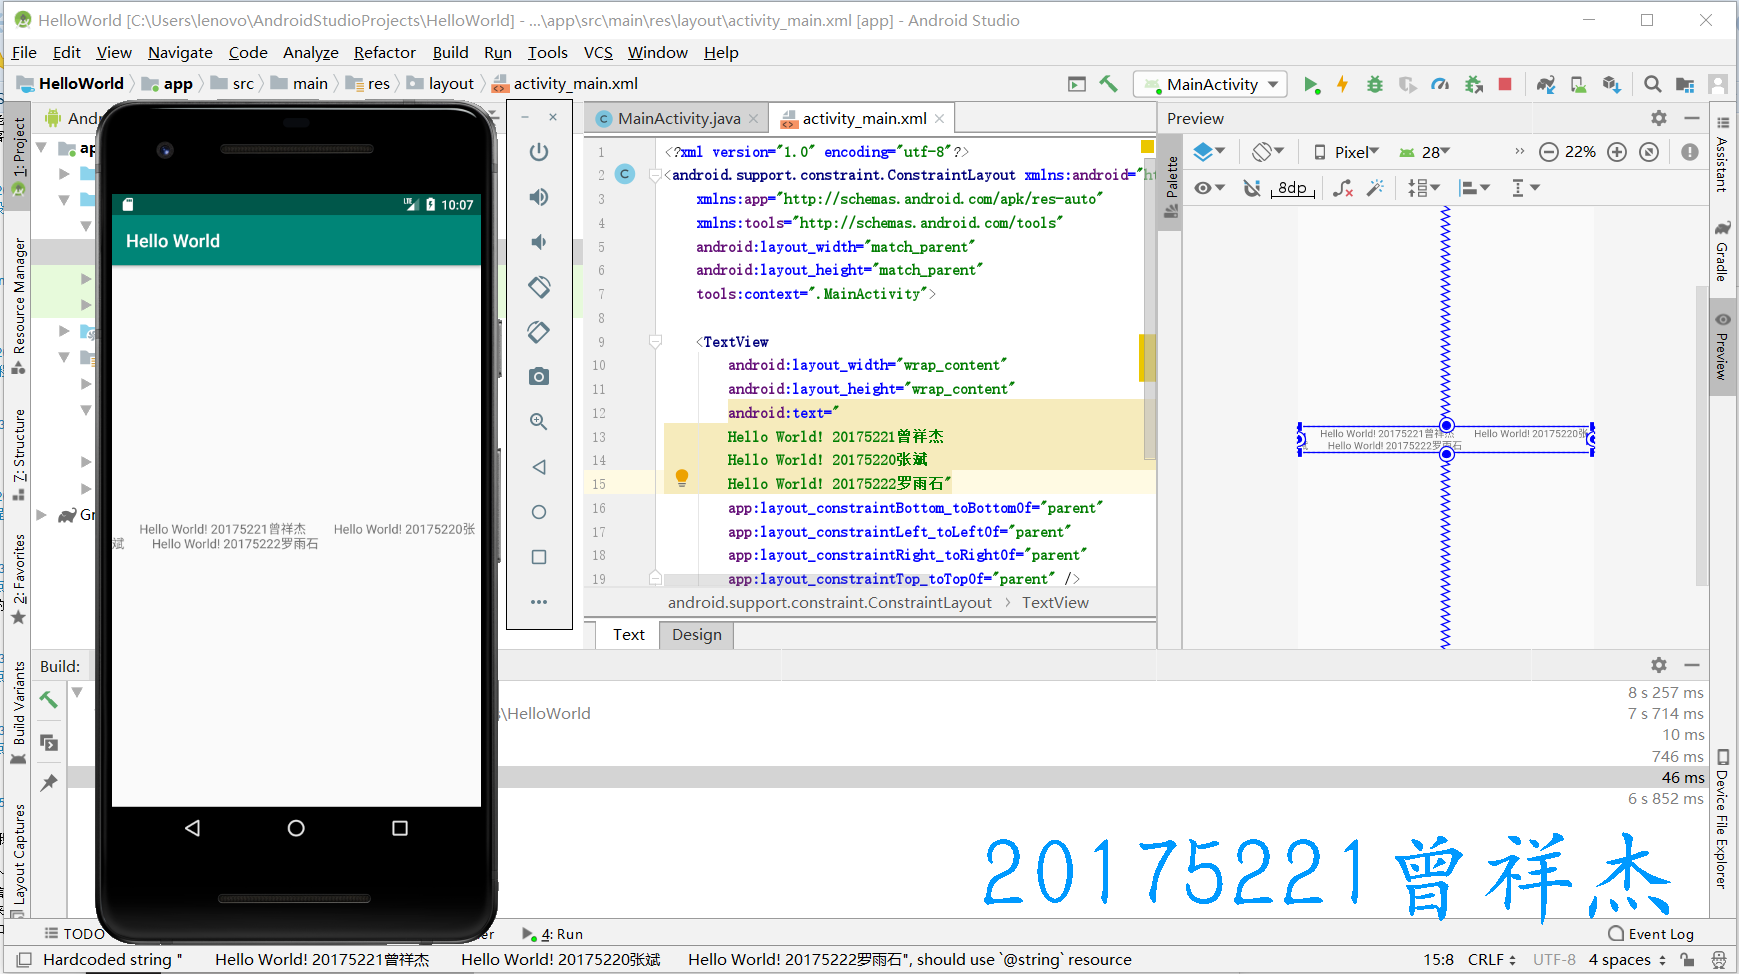
Task: Click the Preview panel settings gear
Action: pyautogui.click(x=1659, y=118)
